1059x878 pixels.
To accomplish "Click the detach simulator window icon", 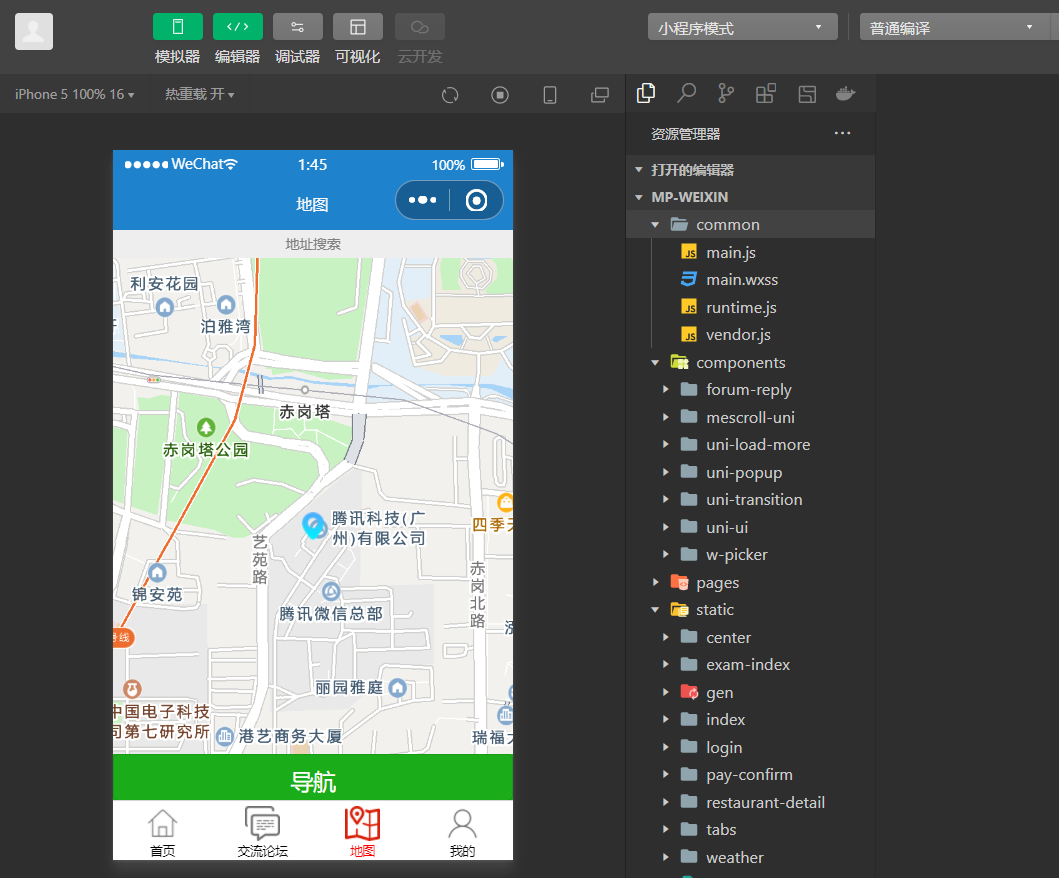I will coord(600,95).
